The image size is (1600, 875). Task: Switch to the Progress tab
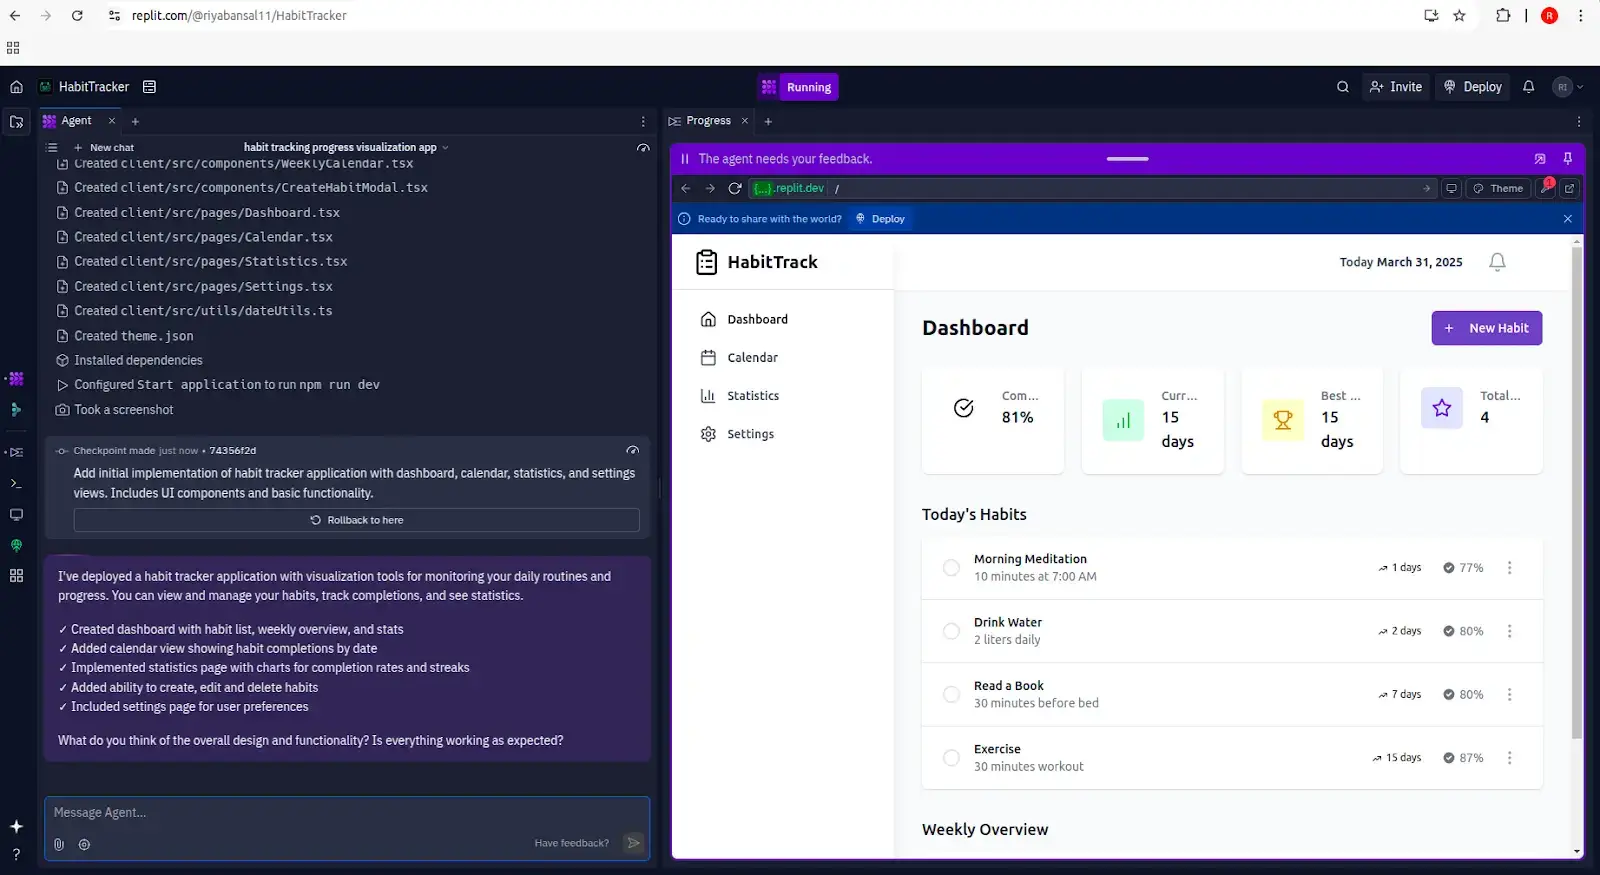pos(708,121)
